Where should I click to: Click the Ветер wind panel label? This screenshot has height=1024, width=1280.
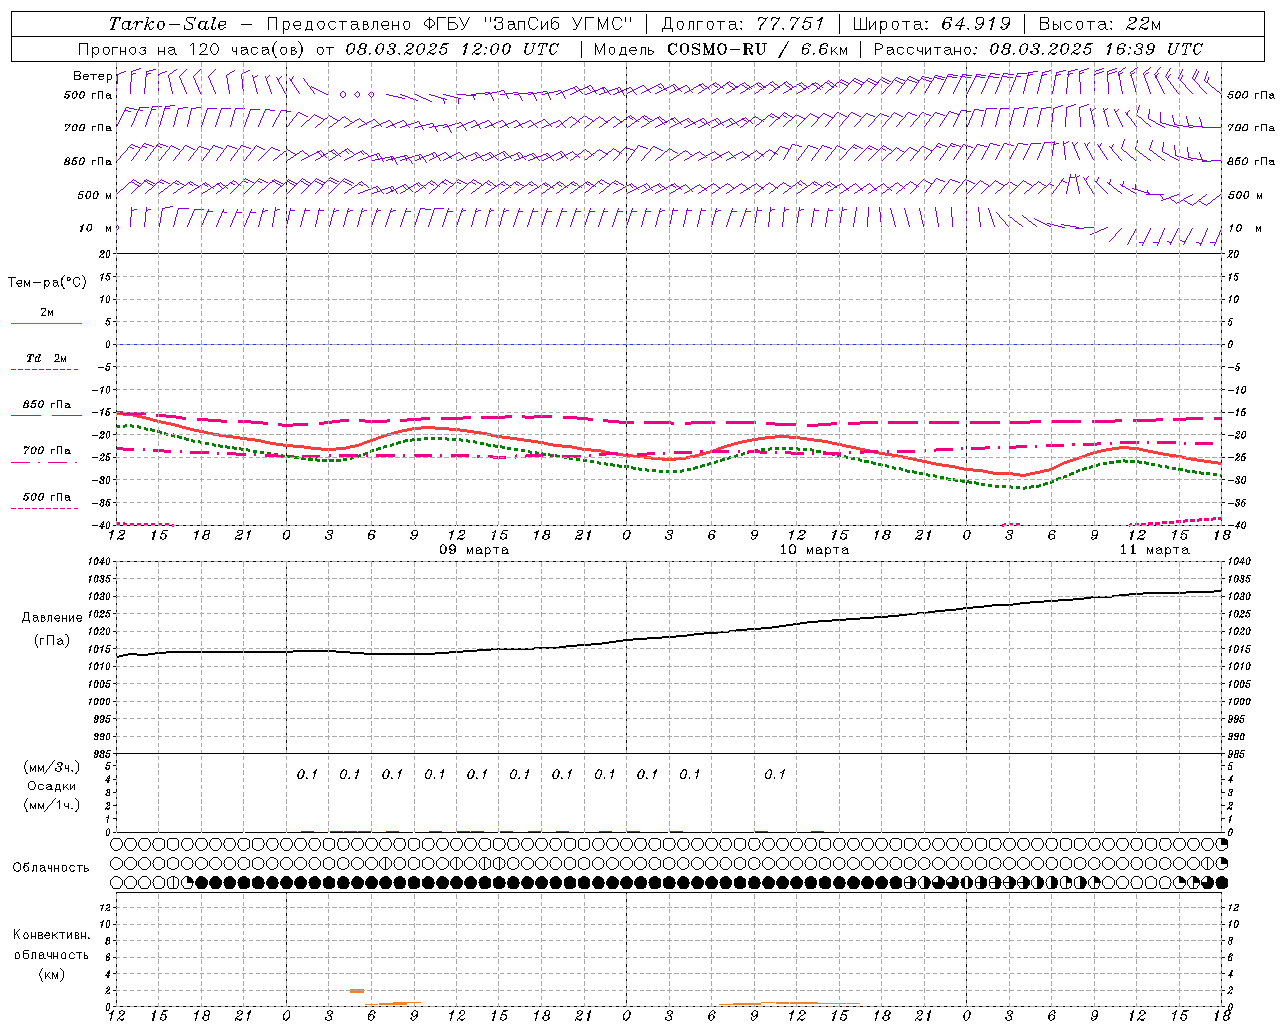92,76
